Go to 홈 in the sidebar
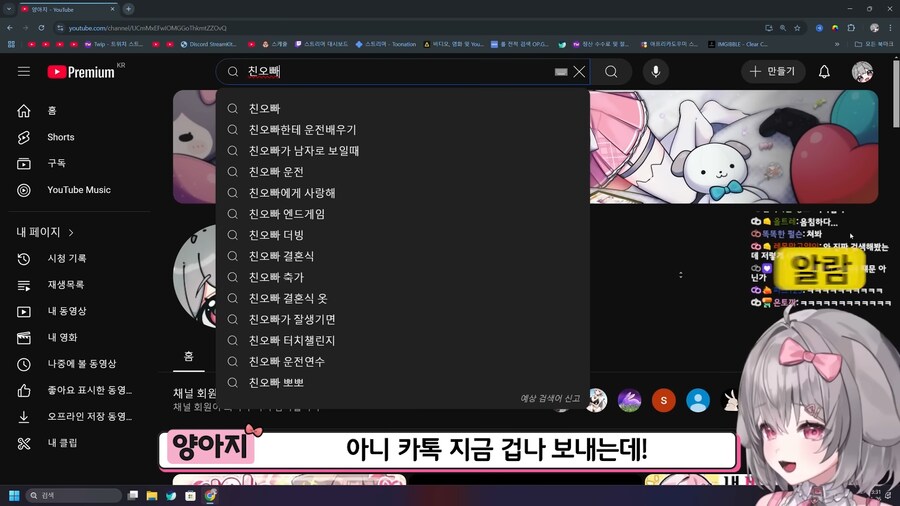The width and height of the screenshot is (900, 506). (79, 111)
